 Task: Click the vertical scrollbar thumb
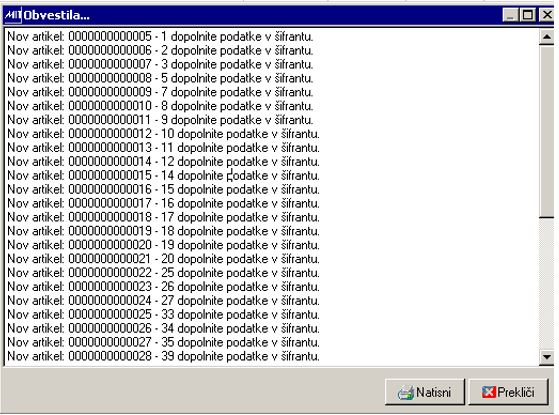coord(547,130)
